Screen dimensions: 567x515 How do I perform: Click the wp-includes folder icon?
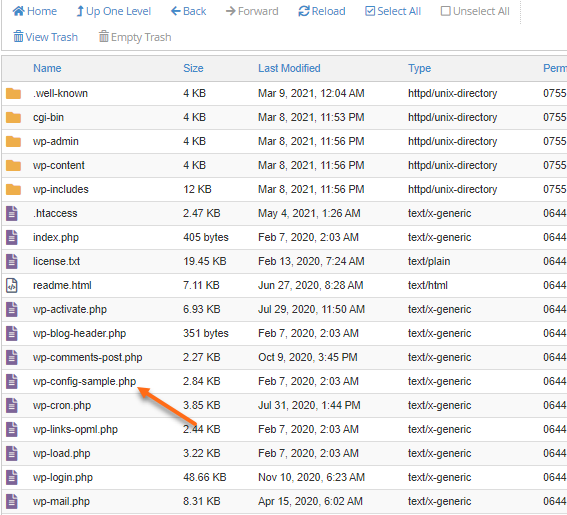pos(13,189)
